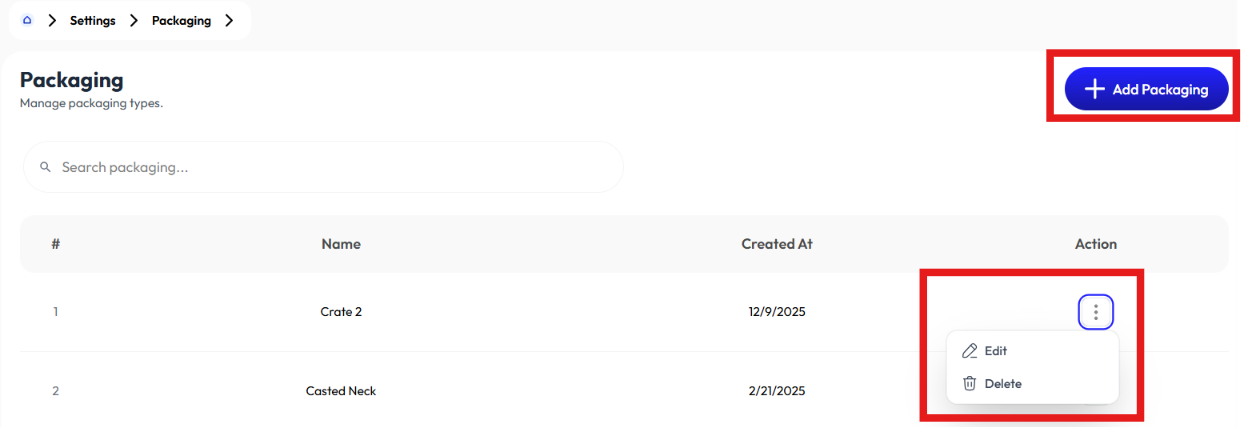Click the plus icon in the Add Packaging button
Screen dimensions: 1241x427
click(1095, 89)
